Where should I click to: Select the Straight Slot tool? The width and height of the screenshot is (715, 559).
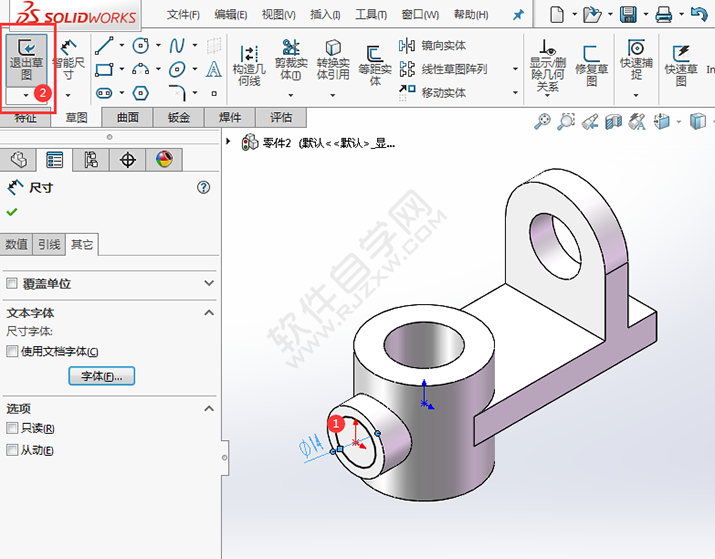pyautogui.click(x=104, y=93)
